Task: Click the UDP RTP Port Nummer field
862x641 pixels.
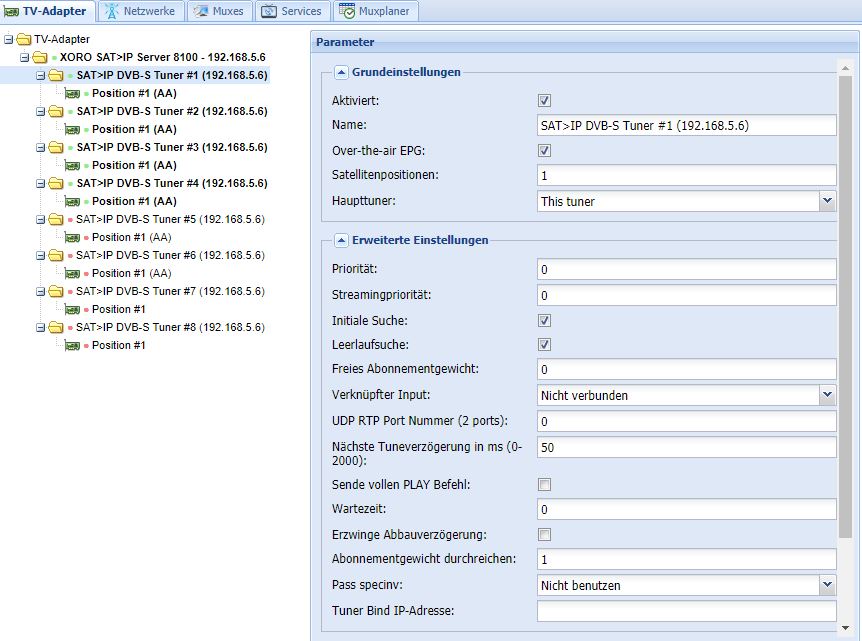Action: tap(687, 421)
